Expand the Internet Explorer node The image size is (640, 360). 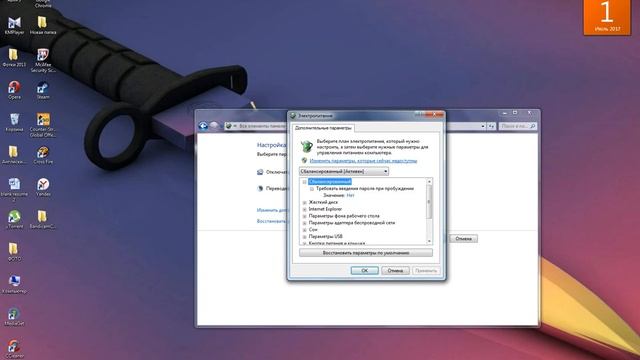click(x=304, y=209)
